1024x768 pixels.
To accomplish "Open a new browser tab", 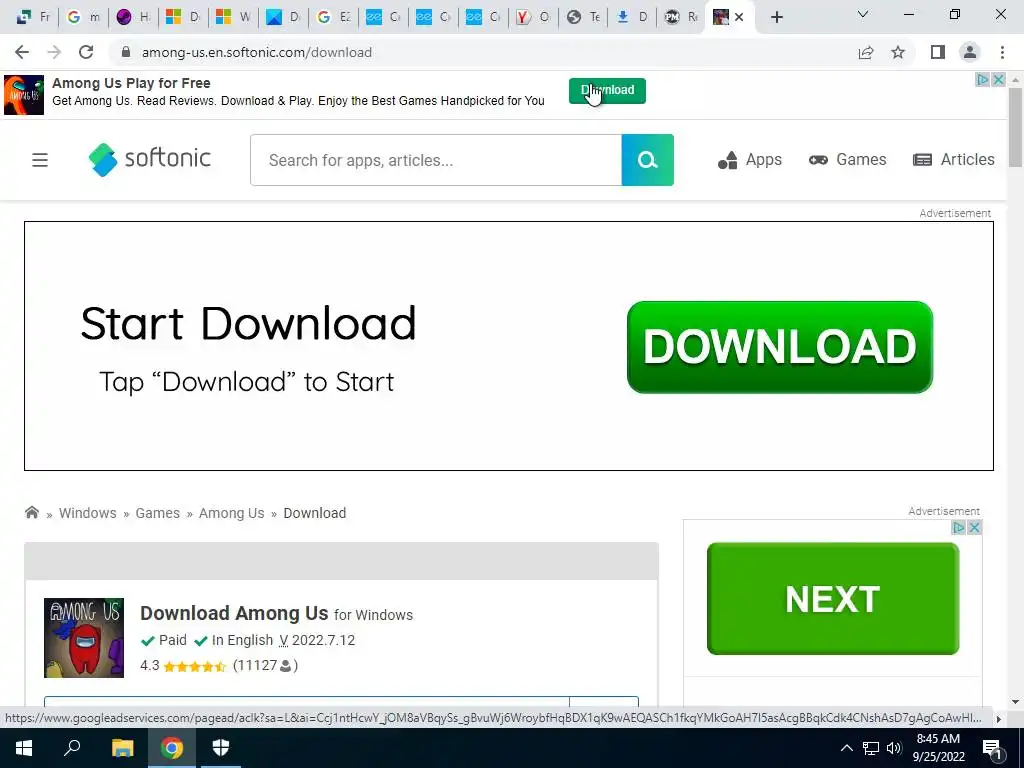I will [776, 17].
